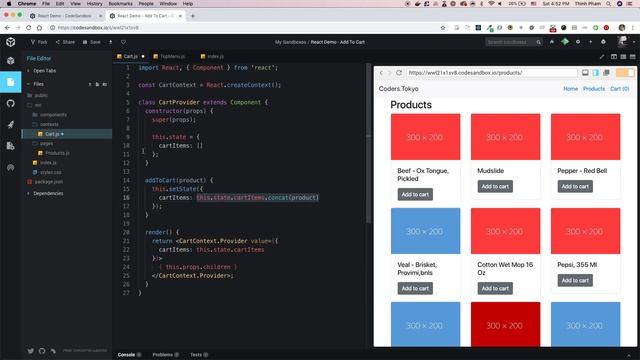Expand the components folder
The width and height of the screenshot is (640, 360).
click(x=50, y=115)
